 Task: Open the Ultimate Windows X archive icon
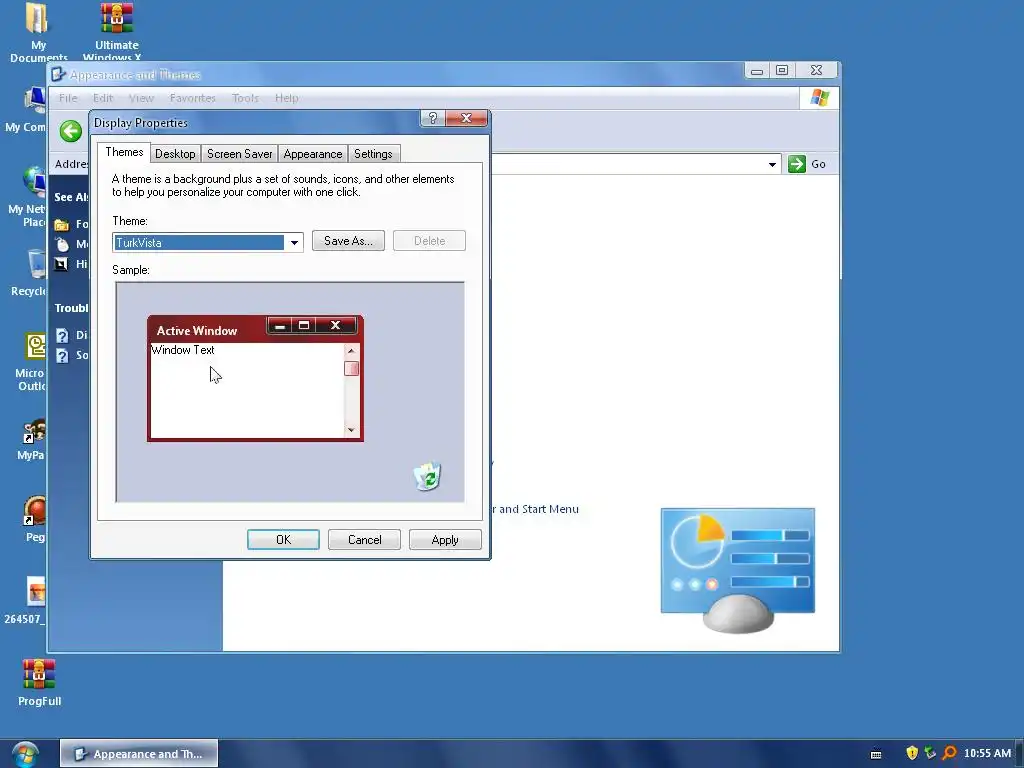coord(116,31)
